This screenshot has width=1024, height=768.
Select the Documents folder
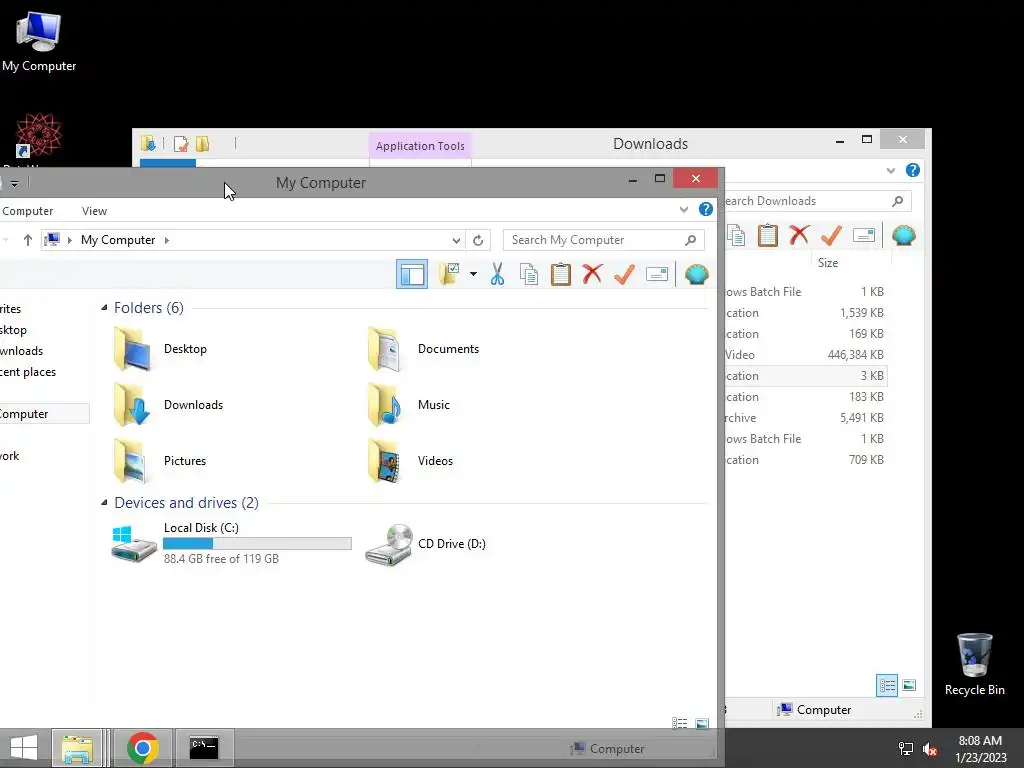tap(423, 349)
